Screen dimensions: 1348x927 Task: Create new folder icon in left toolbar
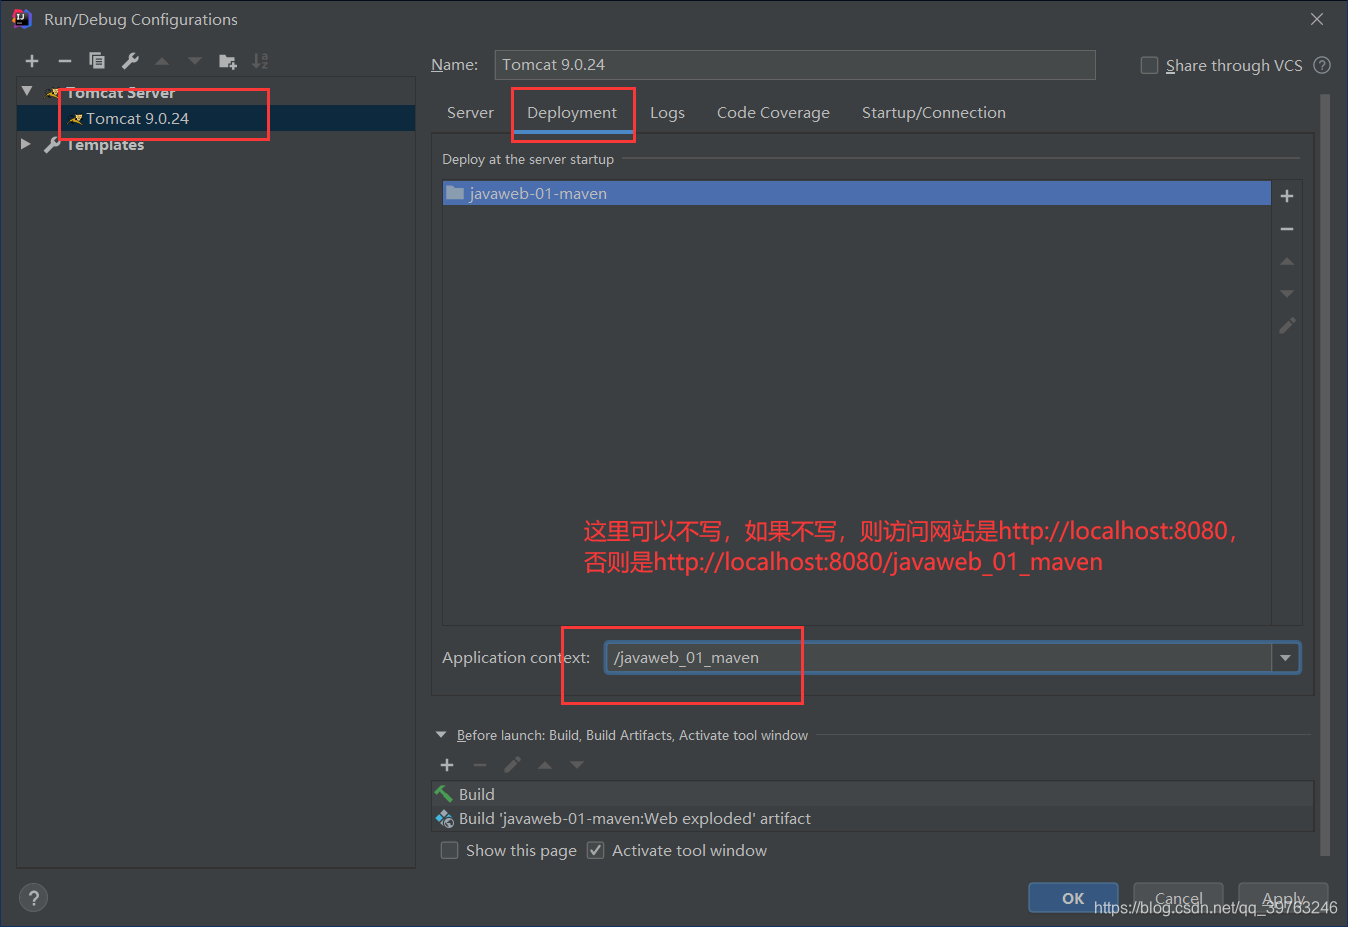(228, 61)
